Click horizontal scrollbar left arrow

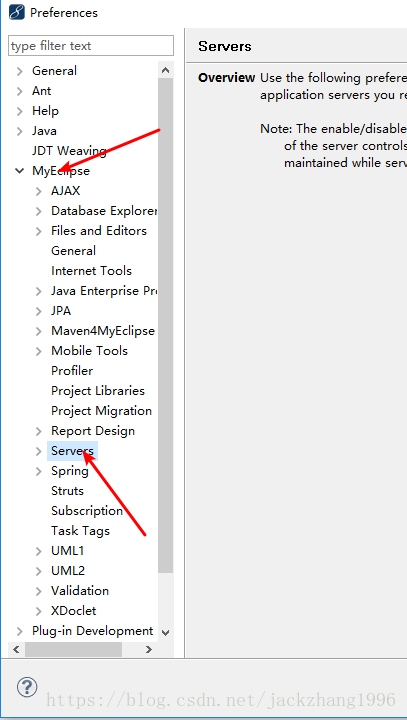tap(17, 649)
